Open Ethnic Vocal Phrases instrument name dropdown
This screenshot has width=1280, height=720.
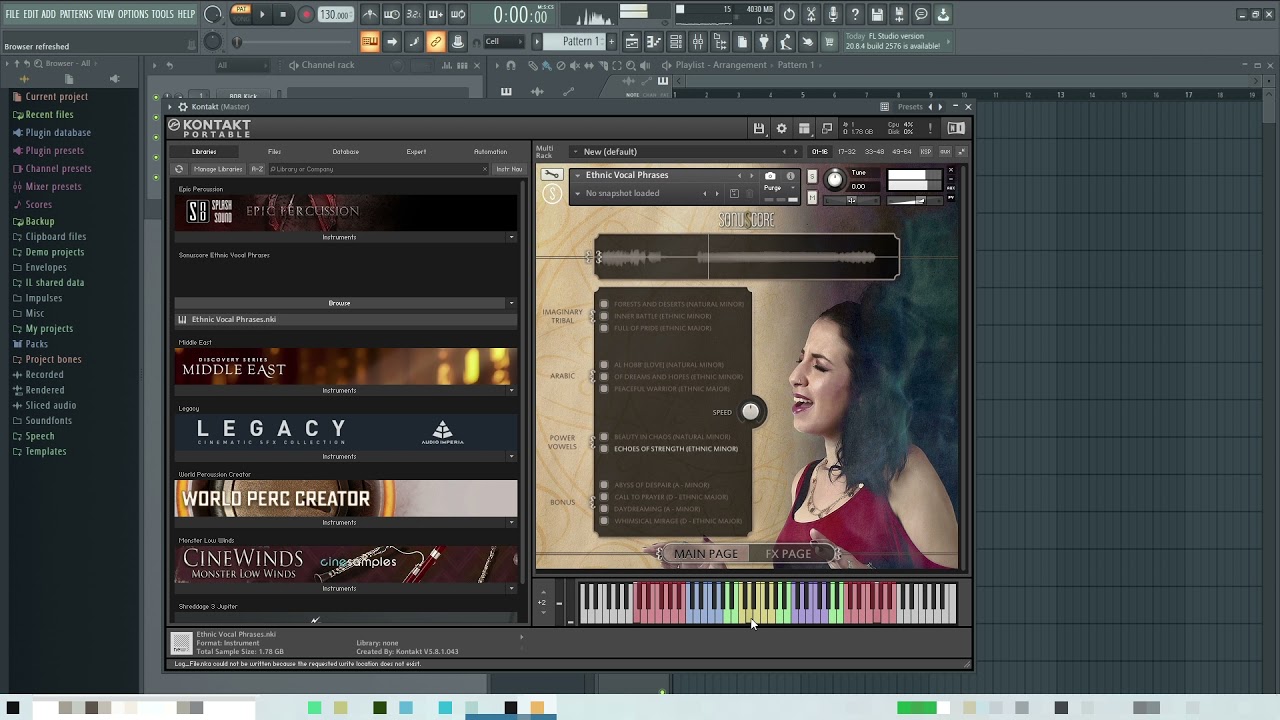click(577, 175)
